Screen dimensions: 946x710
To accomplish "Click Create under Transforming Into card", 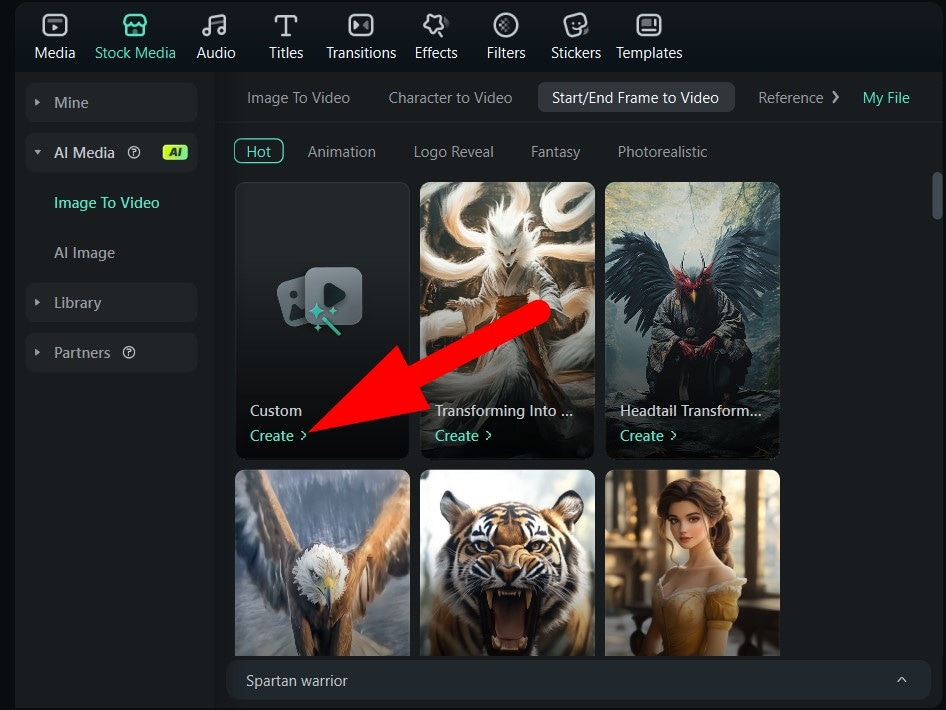I will 463,436.
